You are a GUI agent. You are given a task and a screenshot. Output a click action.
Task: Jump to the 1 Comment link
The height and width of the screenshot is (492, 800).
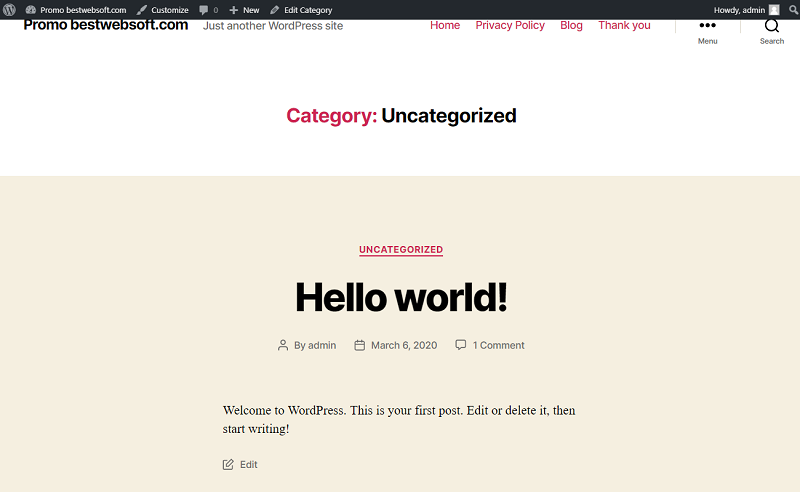pos(498,346)
